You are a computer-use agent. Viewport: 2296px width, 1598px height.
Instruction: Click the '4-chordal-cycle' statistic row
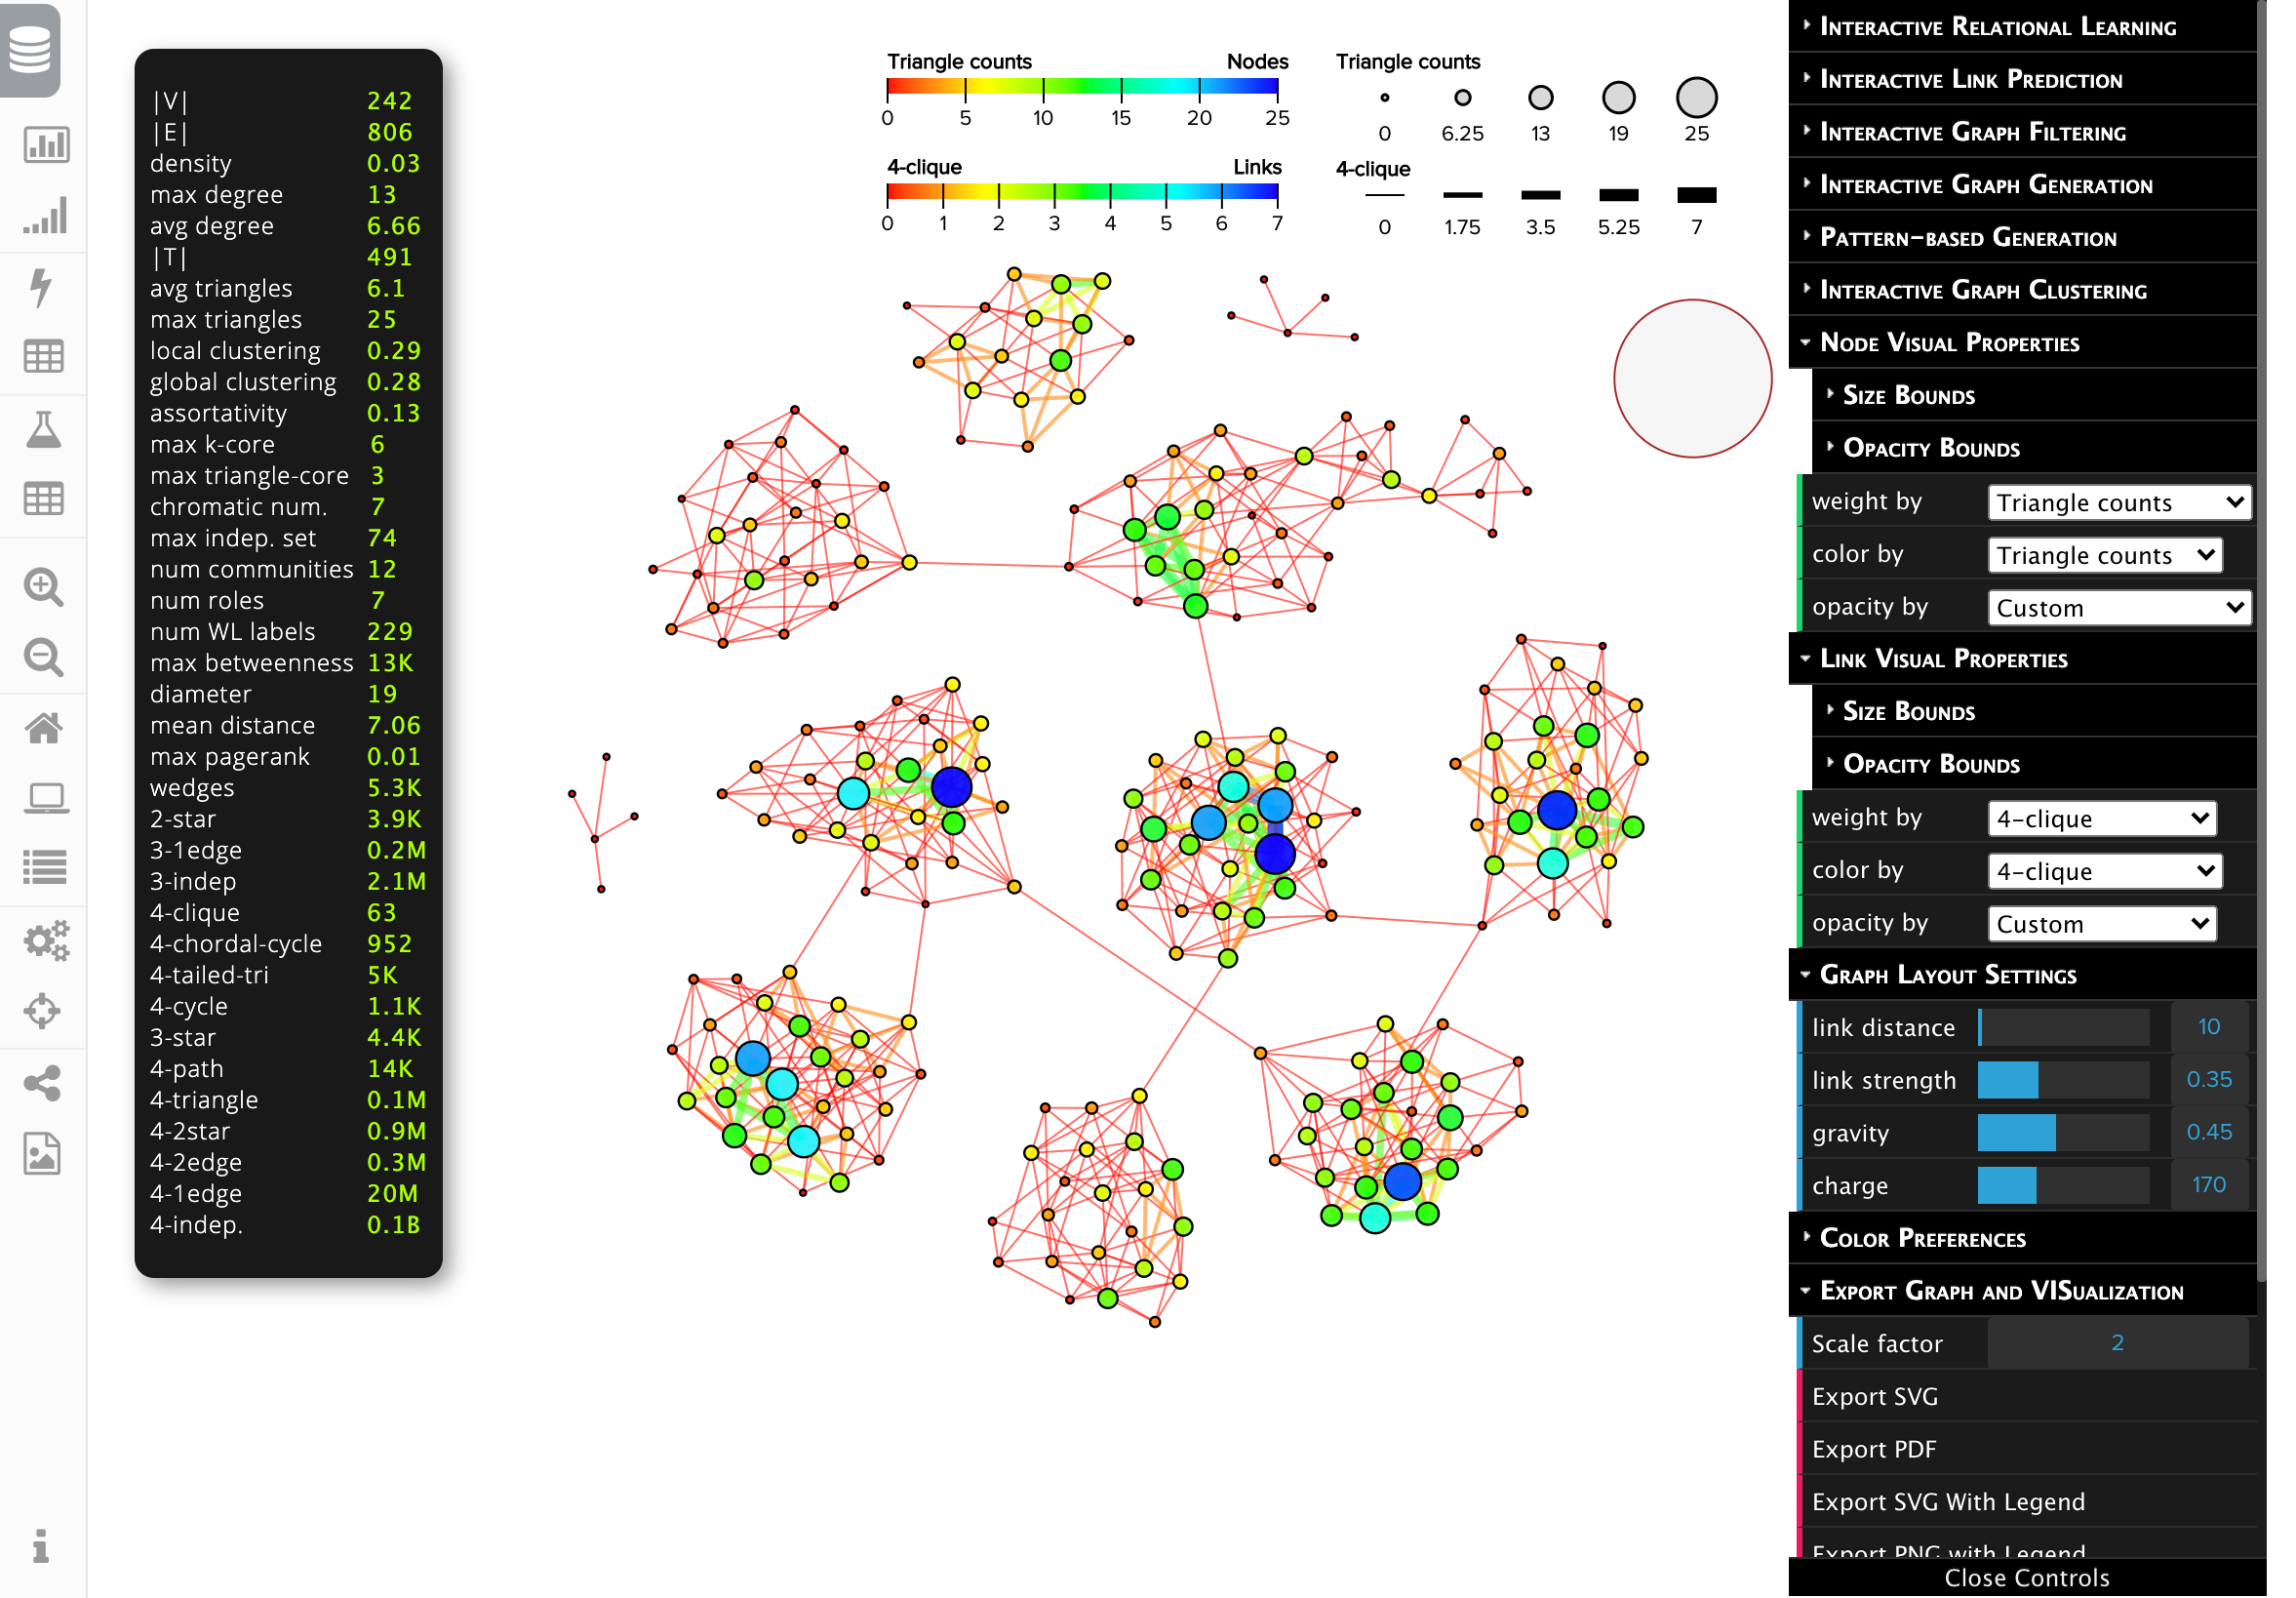[288, 943]
